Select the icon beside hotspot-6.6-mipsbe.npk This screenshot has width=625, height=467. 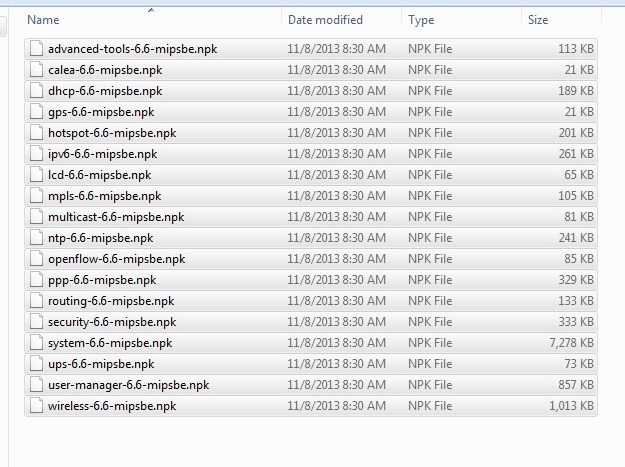pyautogui.click(x=37, y=133)
